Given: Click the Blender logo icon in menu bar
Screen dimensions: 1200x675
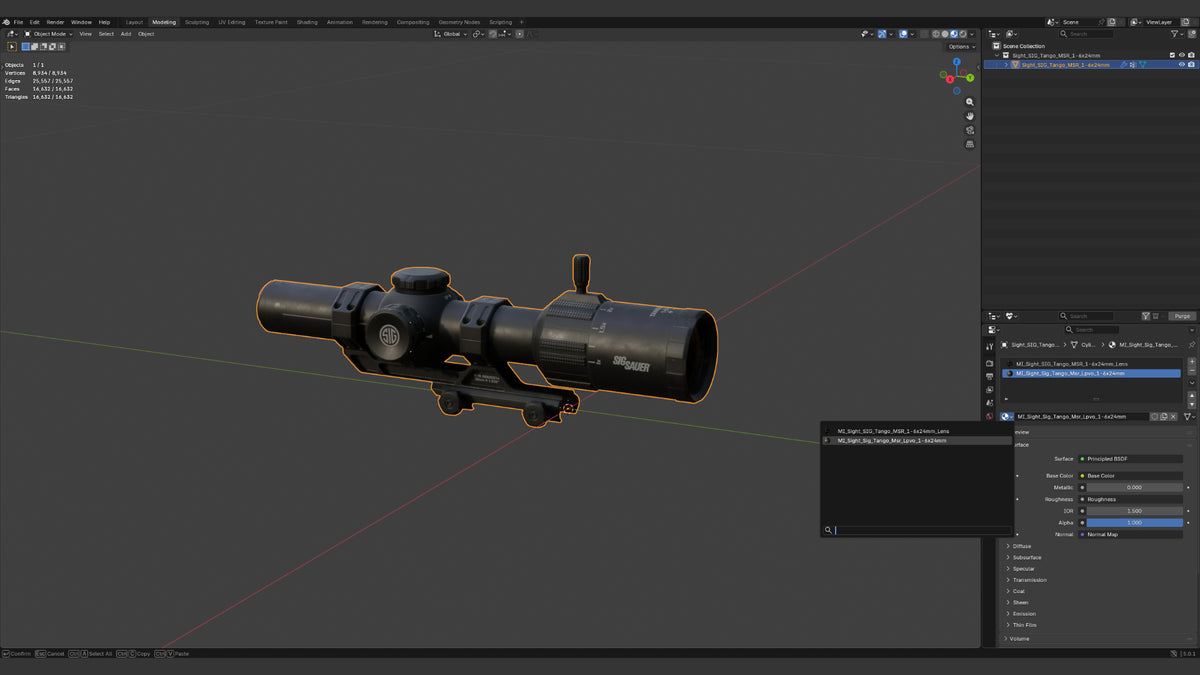Looking at the screenshot, I should (x=6, y=22).
